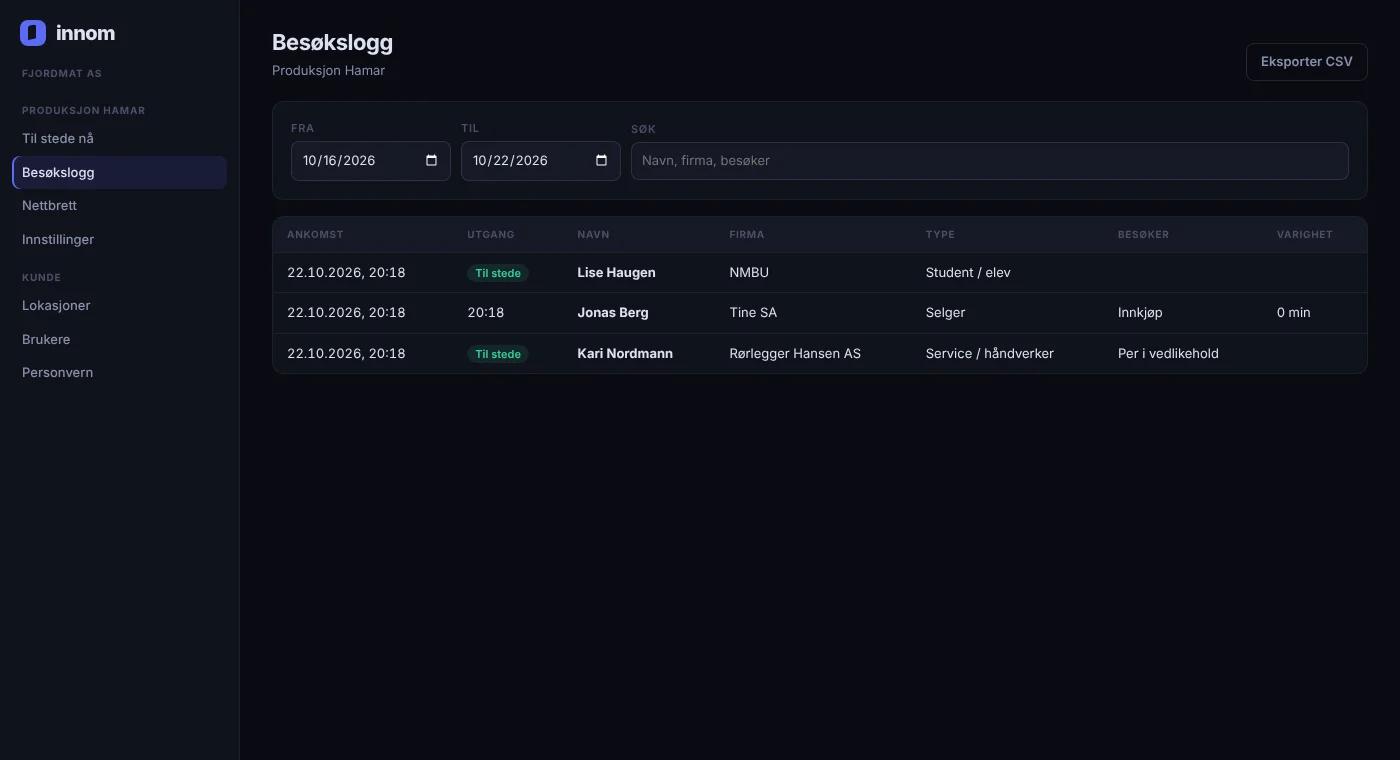The width and height of the screenshot is (1400, 760).
Task: Click Per i vedlikehold cell
Action: coord(1168,354)
